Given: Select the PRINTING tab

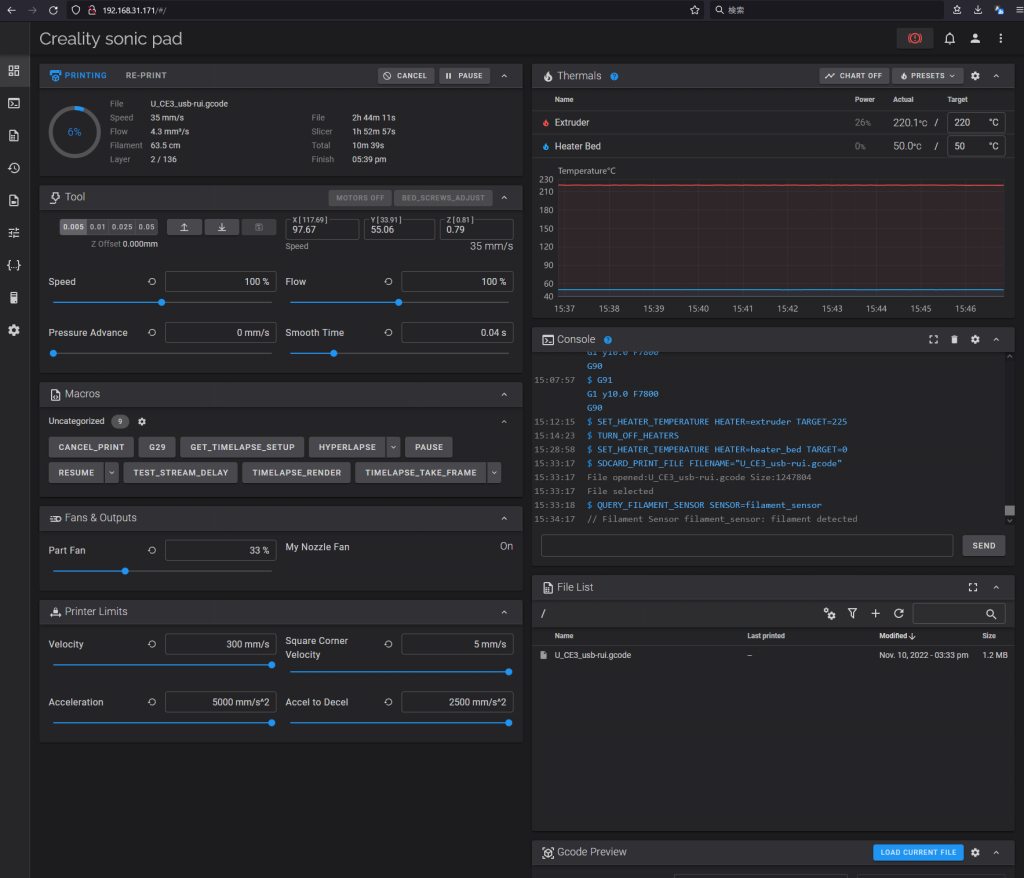Looking at the screenshot, I should tap(78, 76).
